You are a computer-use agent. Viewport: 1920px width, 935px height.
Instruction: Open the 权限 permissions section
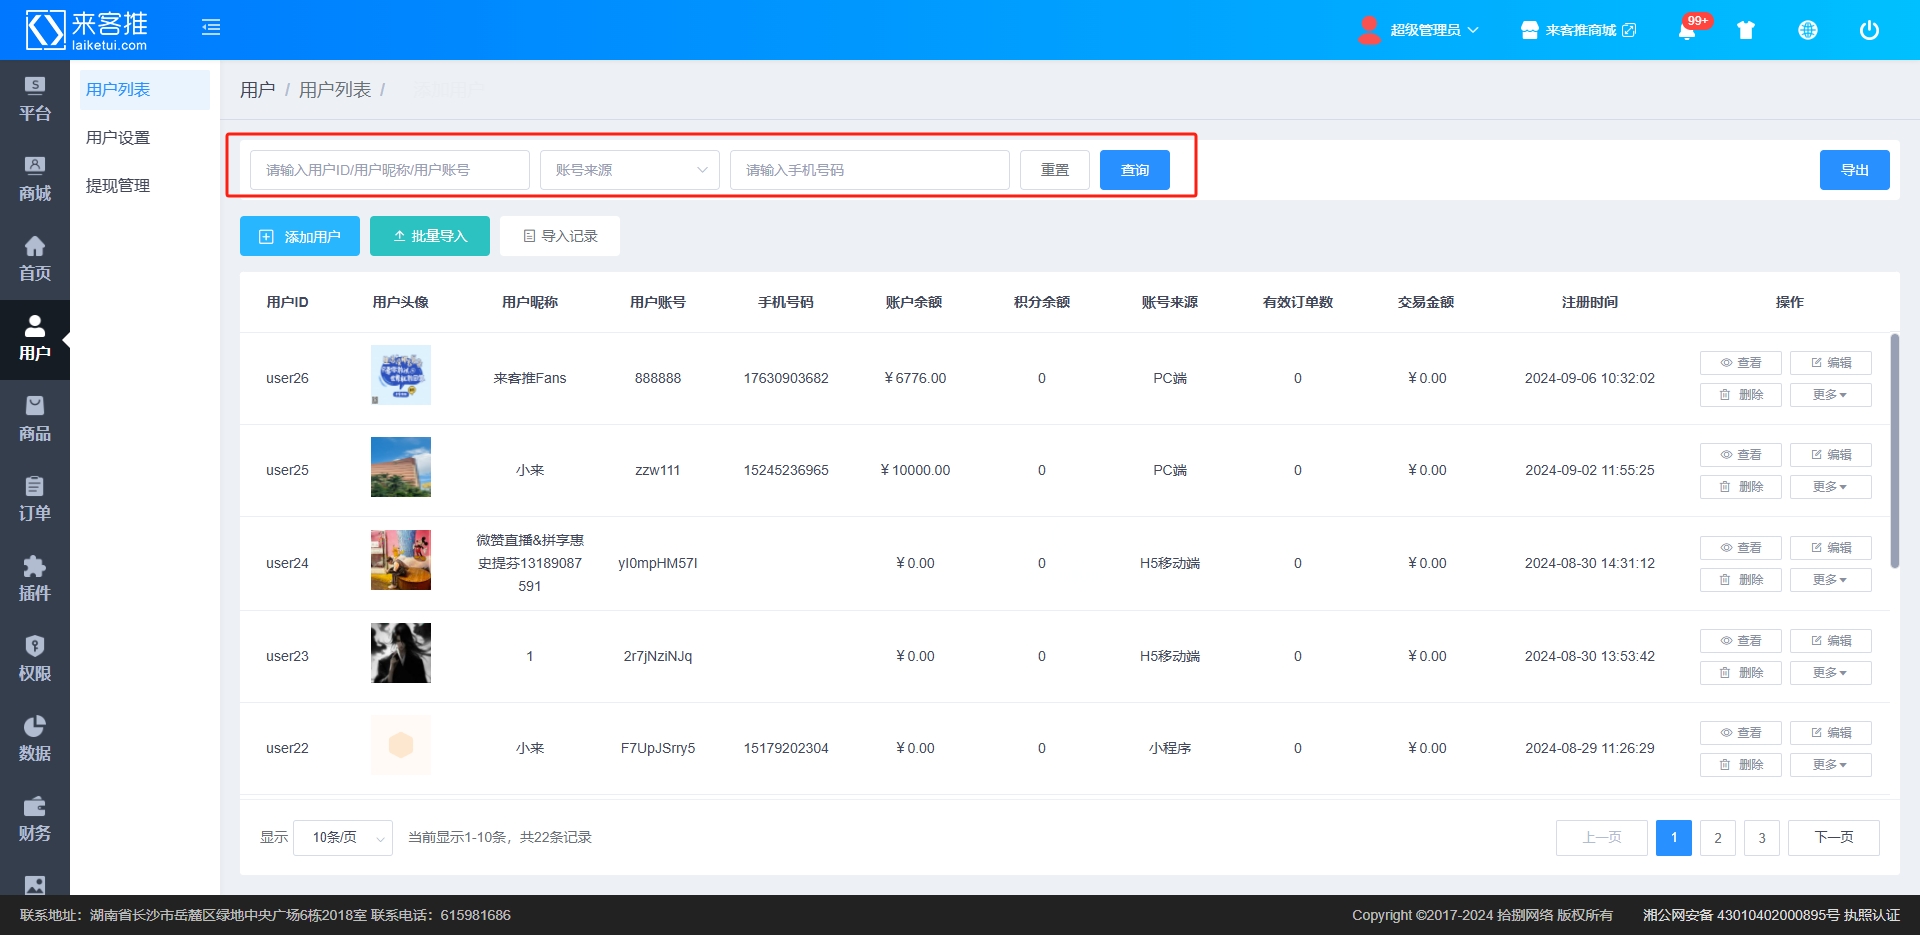tap(35, 659)
